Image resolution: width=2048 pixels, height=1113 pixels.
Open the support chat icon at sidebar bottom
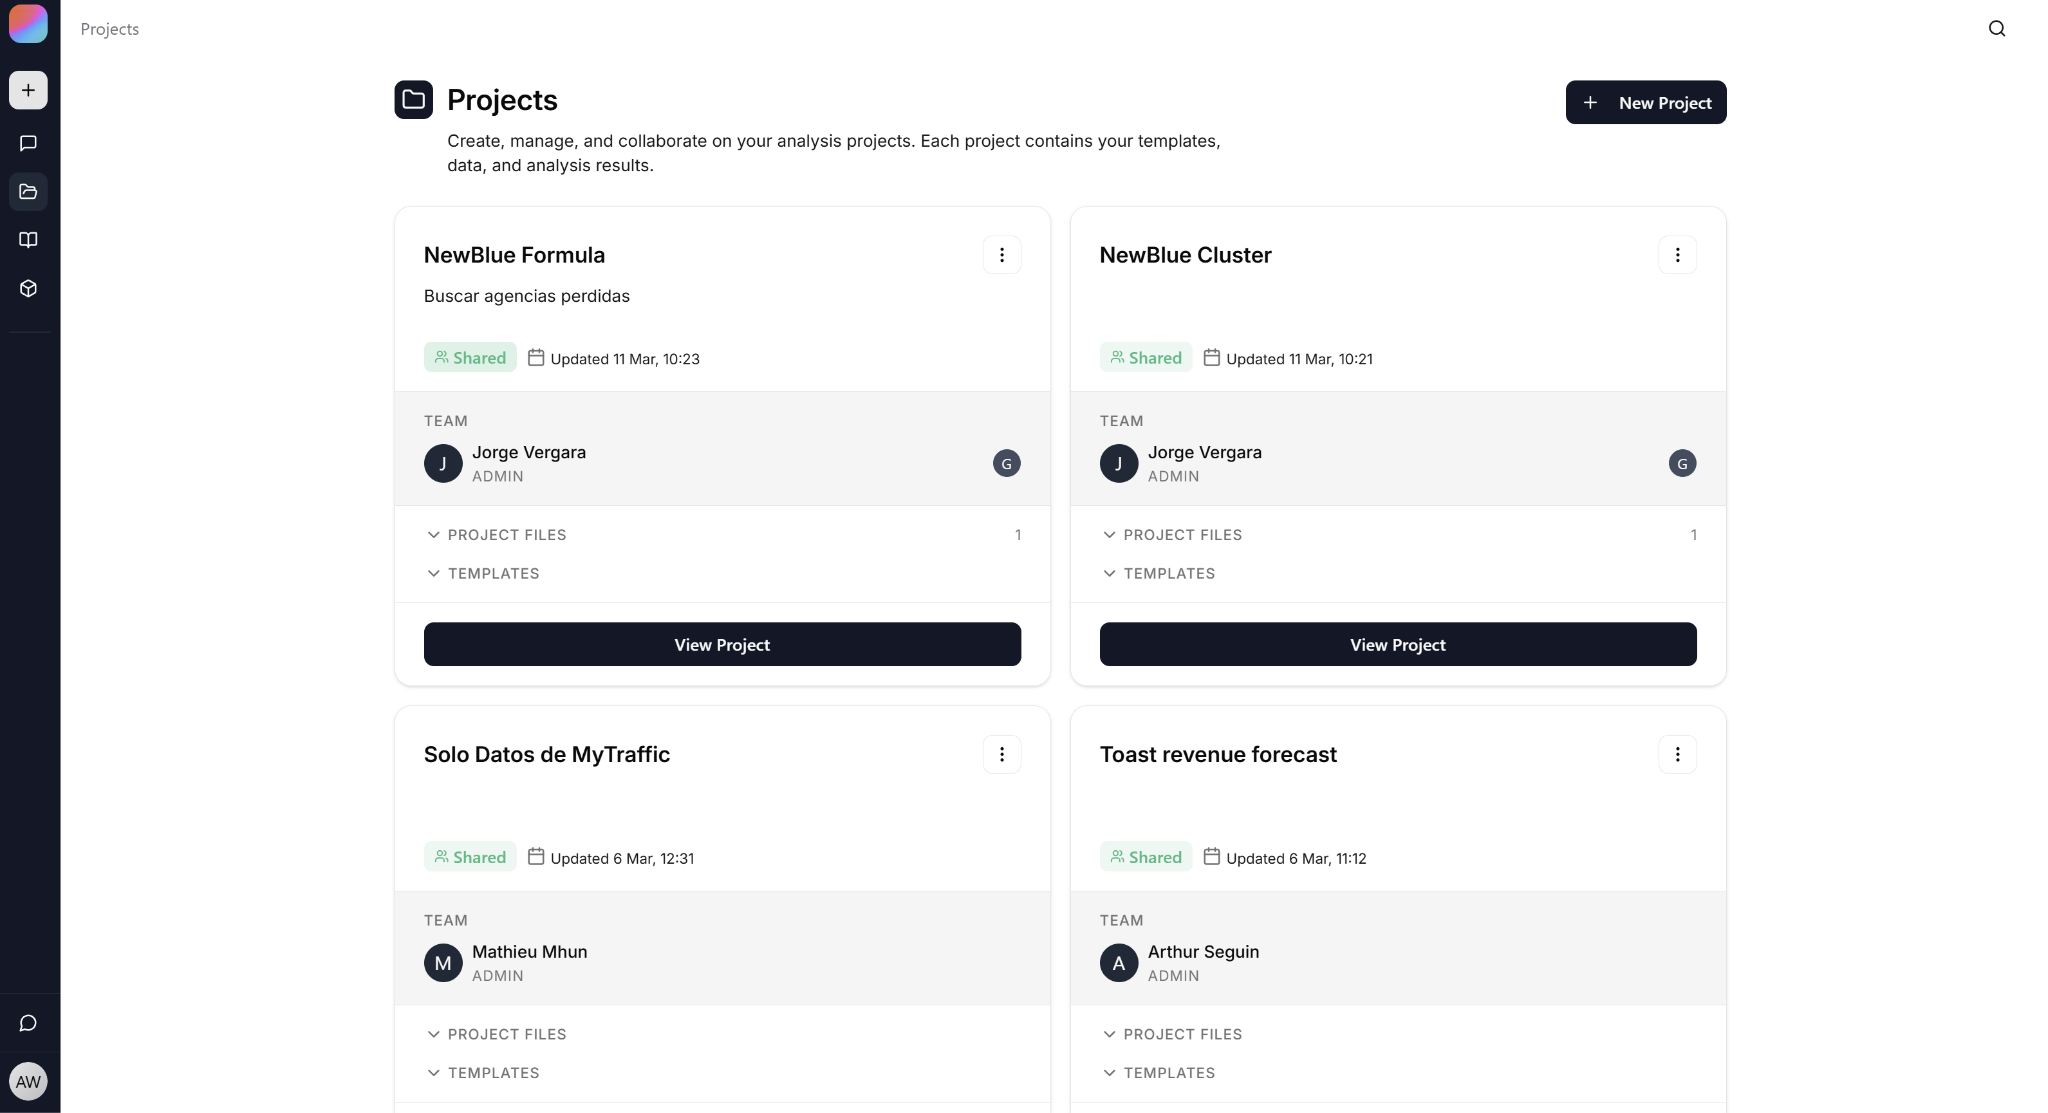point(28,1022)
